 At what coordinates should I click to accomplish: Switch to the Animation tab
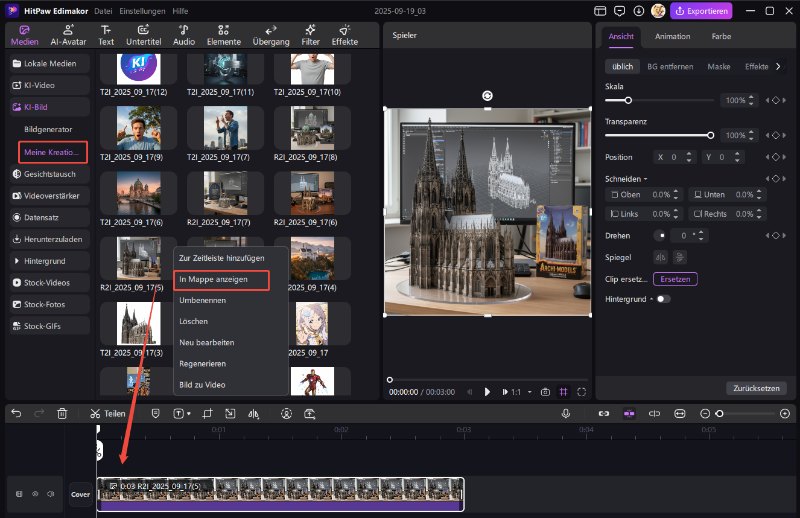tap(672, 36)
